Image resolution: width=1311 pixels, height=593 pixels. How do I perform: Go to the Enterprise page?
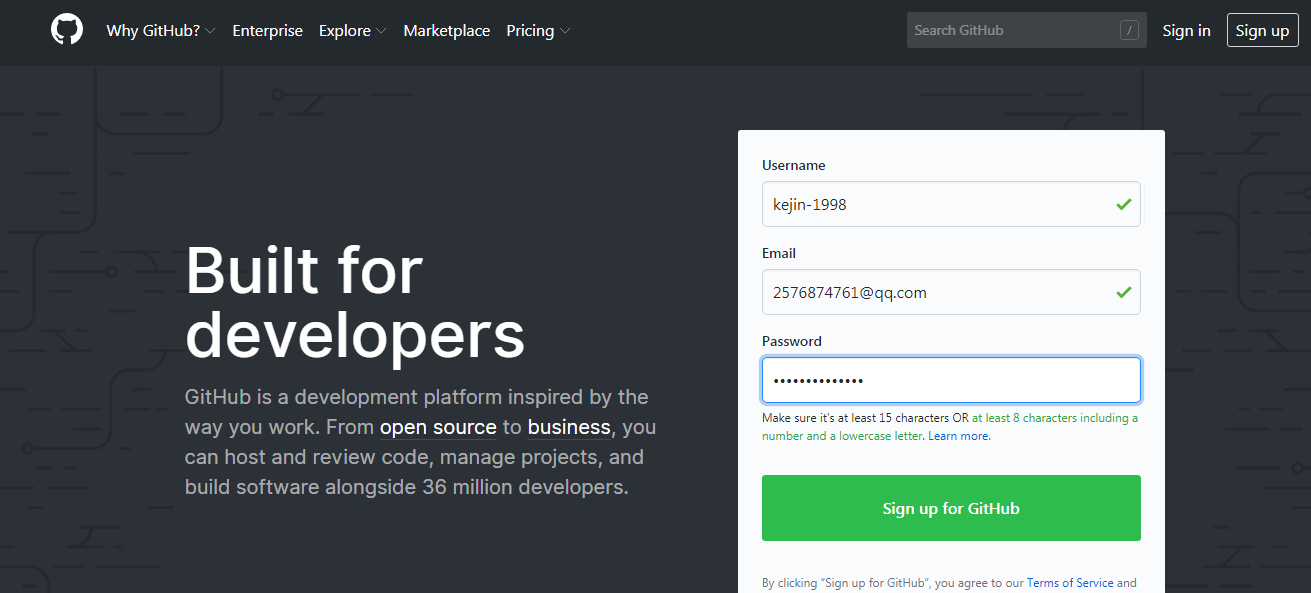pyautogui.click(x=267, y=31)
